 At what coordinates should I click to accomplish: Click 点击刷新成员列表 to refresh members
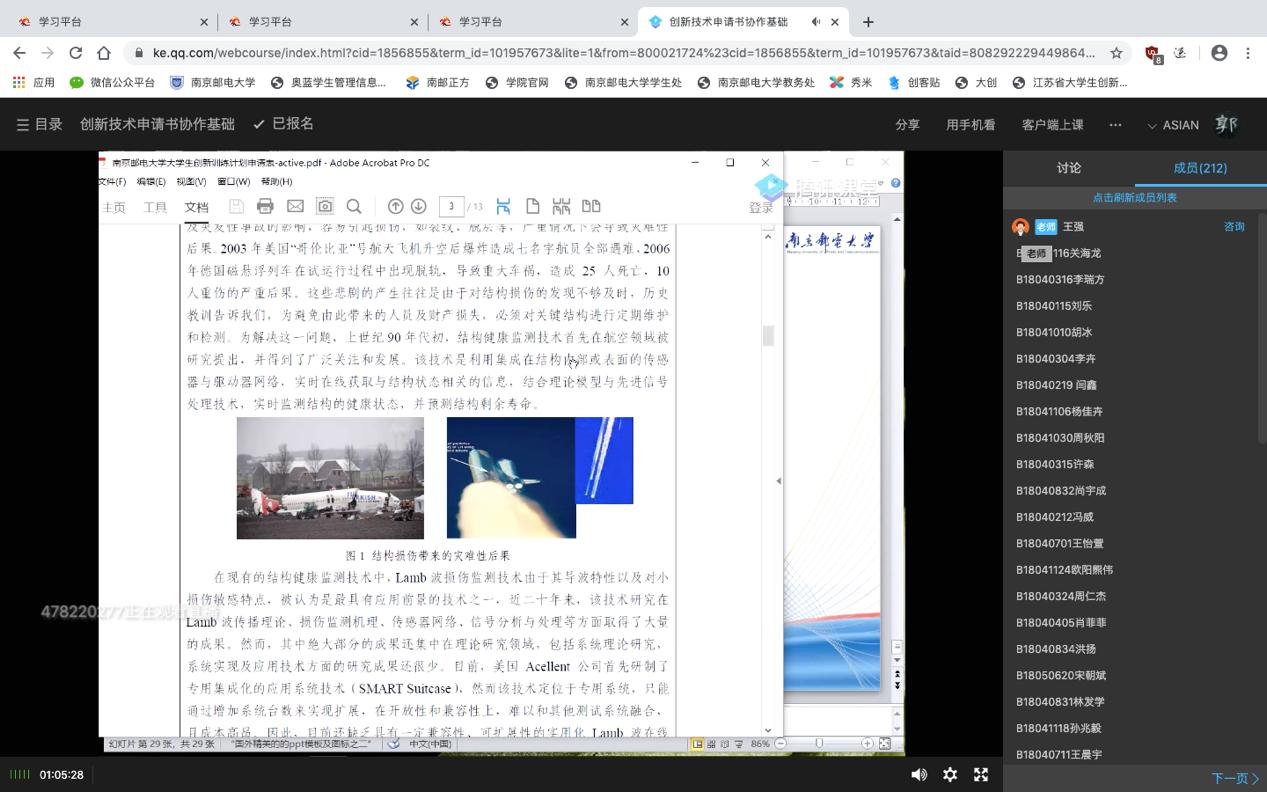tap(1134, 198)
